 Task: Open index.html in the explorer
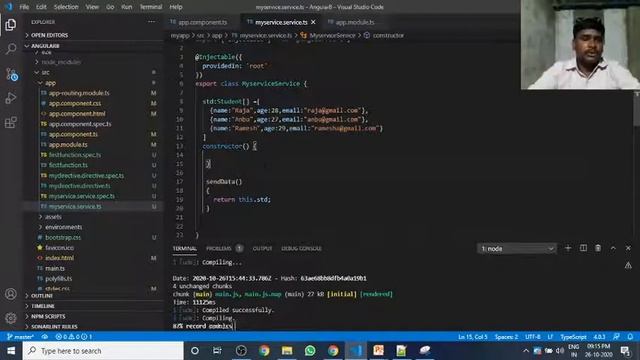tap(60, 258)
